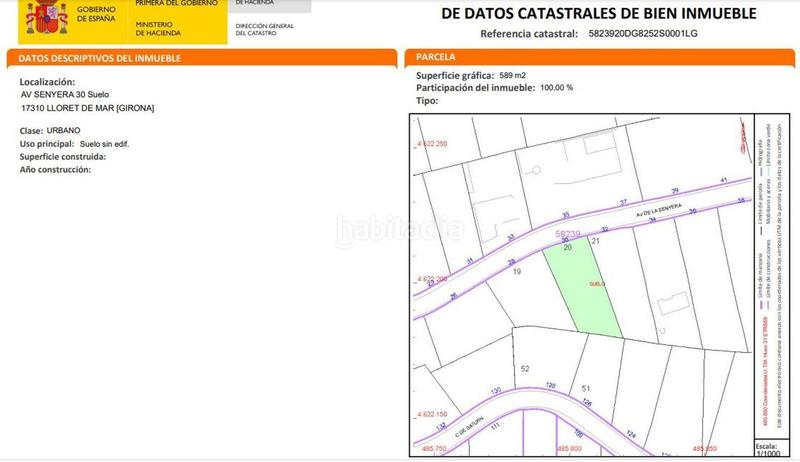
Task: Click the AV DE LA SENYERA street label
Action: pos(654,210)
